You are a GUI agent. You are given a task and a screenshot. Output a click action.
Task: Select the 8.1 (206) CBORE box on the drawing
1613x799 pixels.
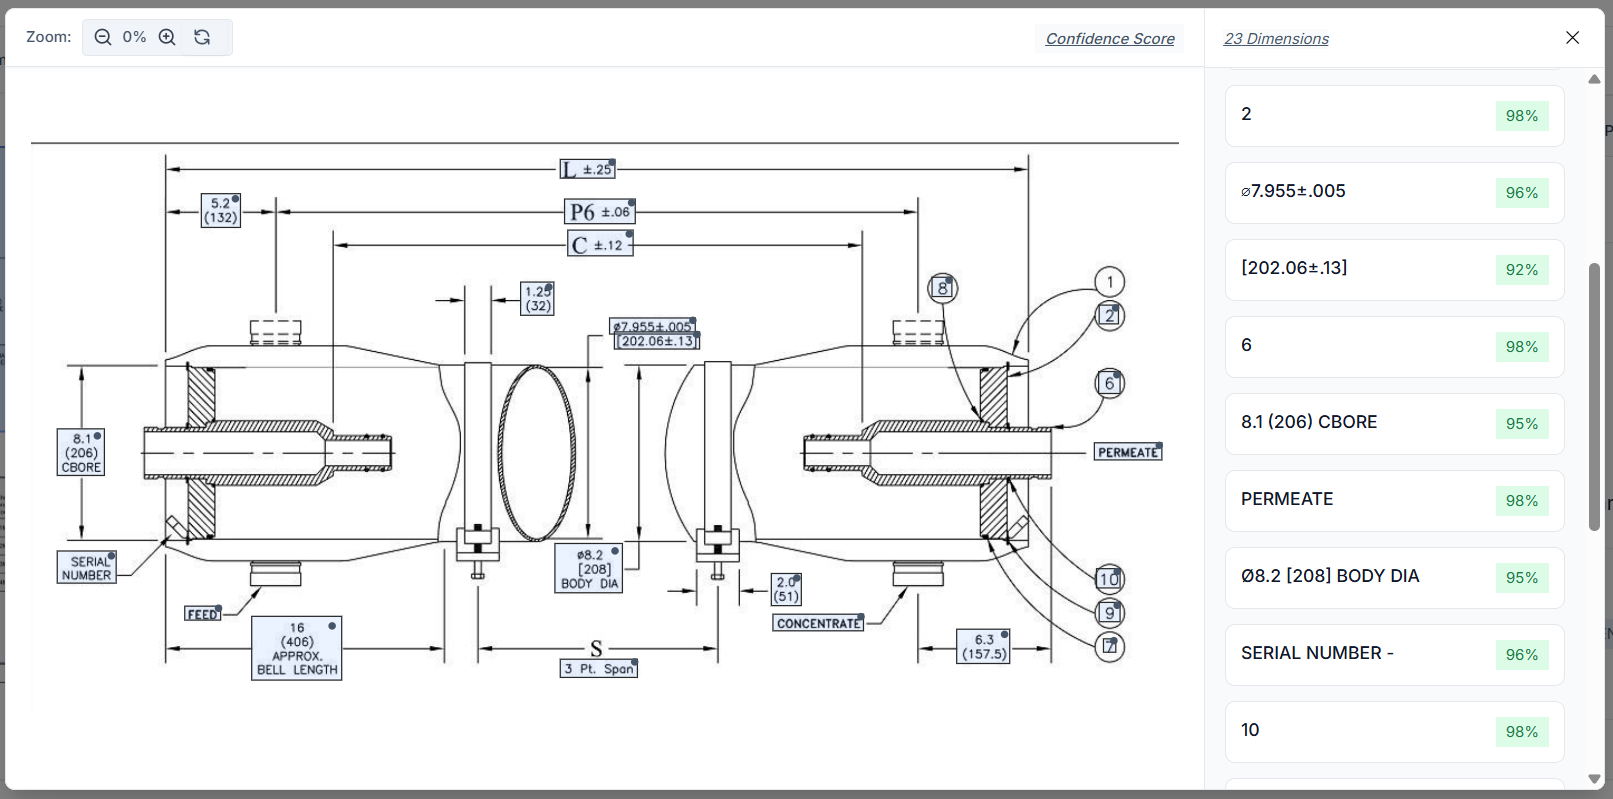[x=81, y=452]
